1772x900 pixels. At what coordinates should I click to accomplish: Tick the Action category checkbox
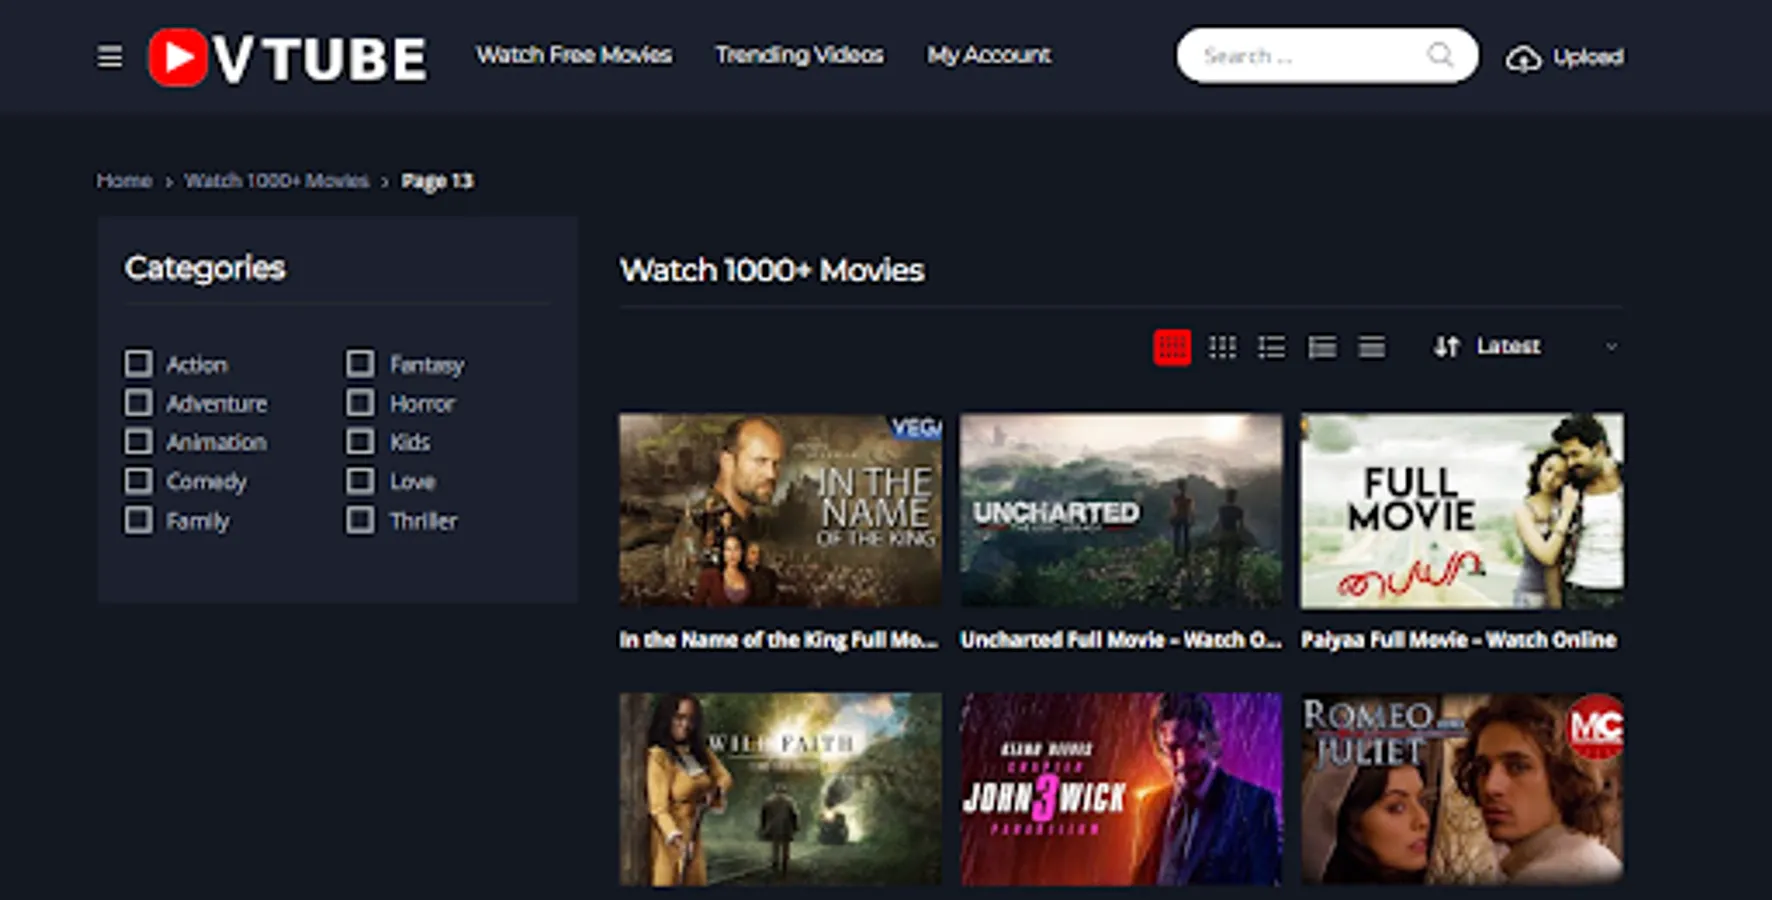139,363
